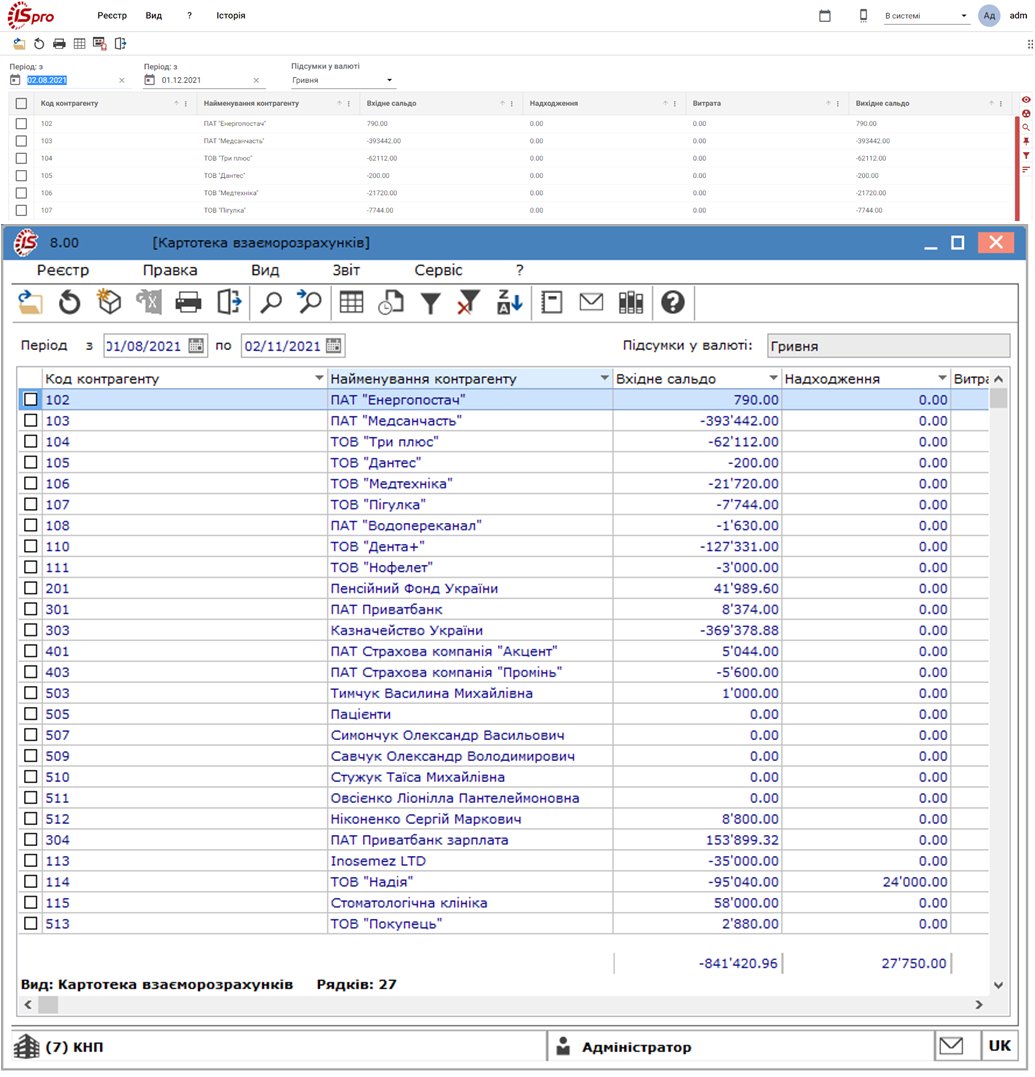Check the box for row 102 ПАТ Енергопостач
1035x1077 pixels.
(31, 399)
